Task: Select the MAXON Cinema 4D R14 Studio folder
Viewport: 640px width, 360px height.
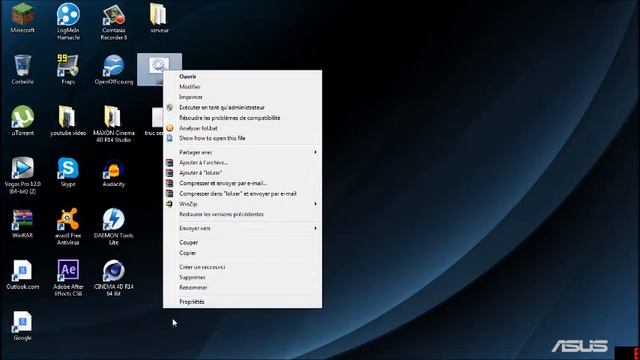Action: (x=114, y=124)
